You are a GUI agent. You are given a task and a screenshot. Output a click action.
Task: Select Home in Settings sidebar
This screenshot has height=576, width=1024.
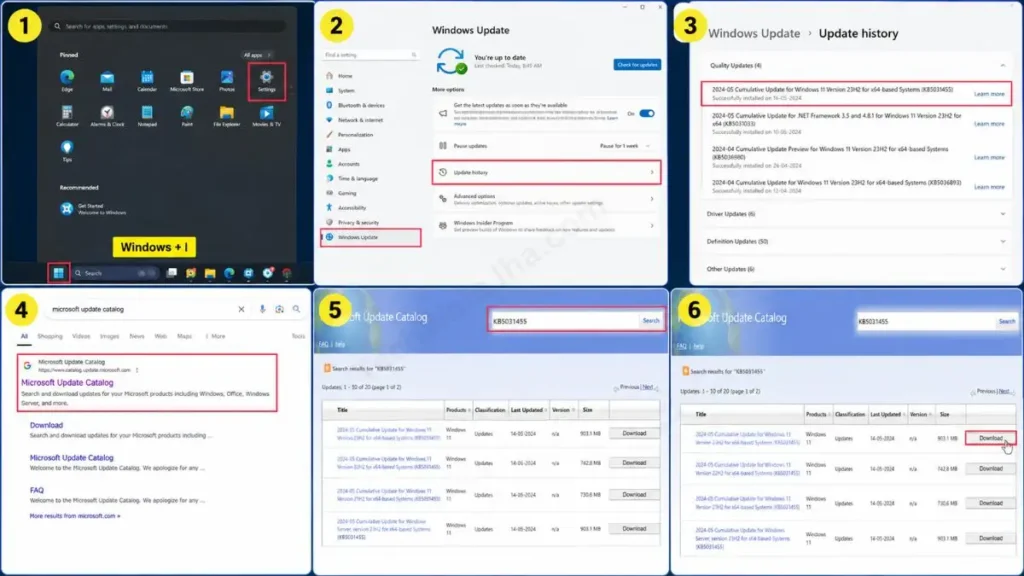(345, 76)
